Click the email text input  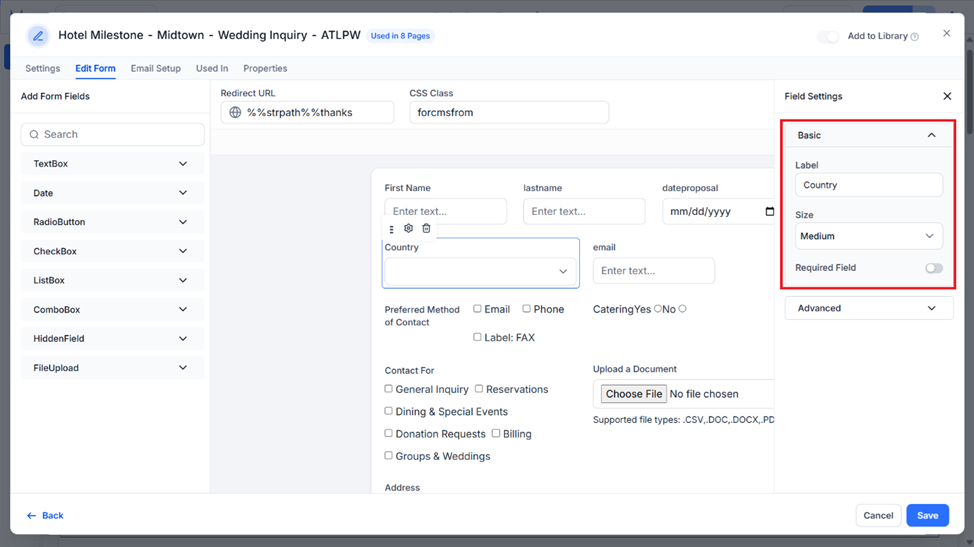point(653,271)
